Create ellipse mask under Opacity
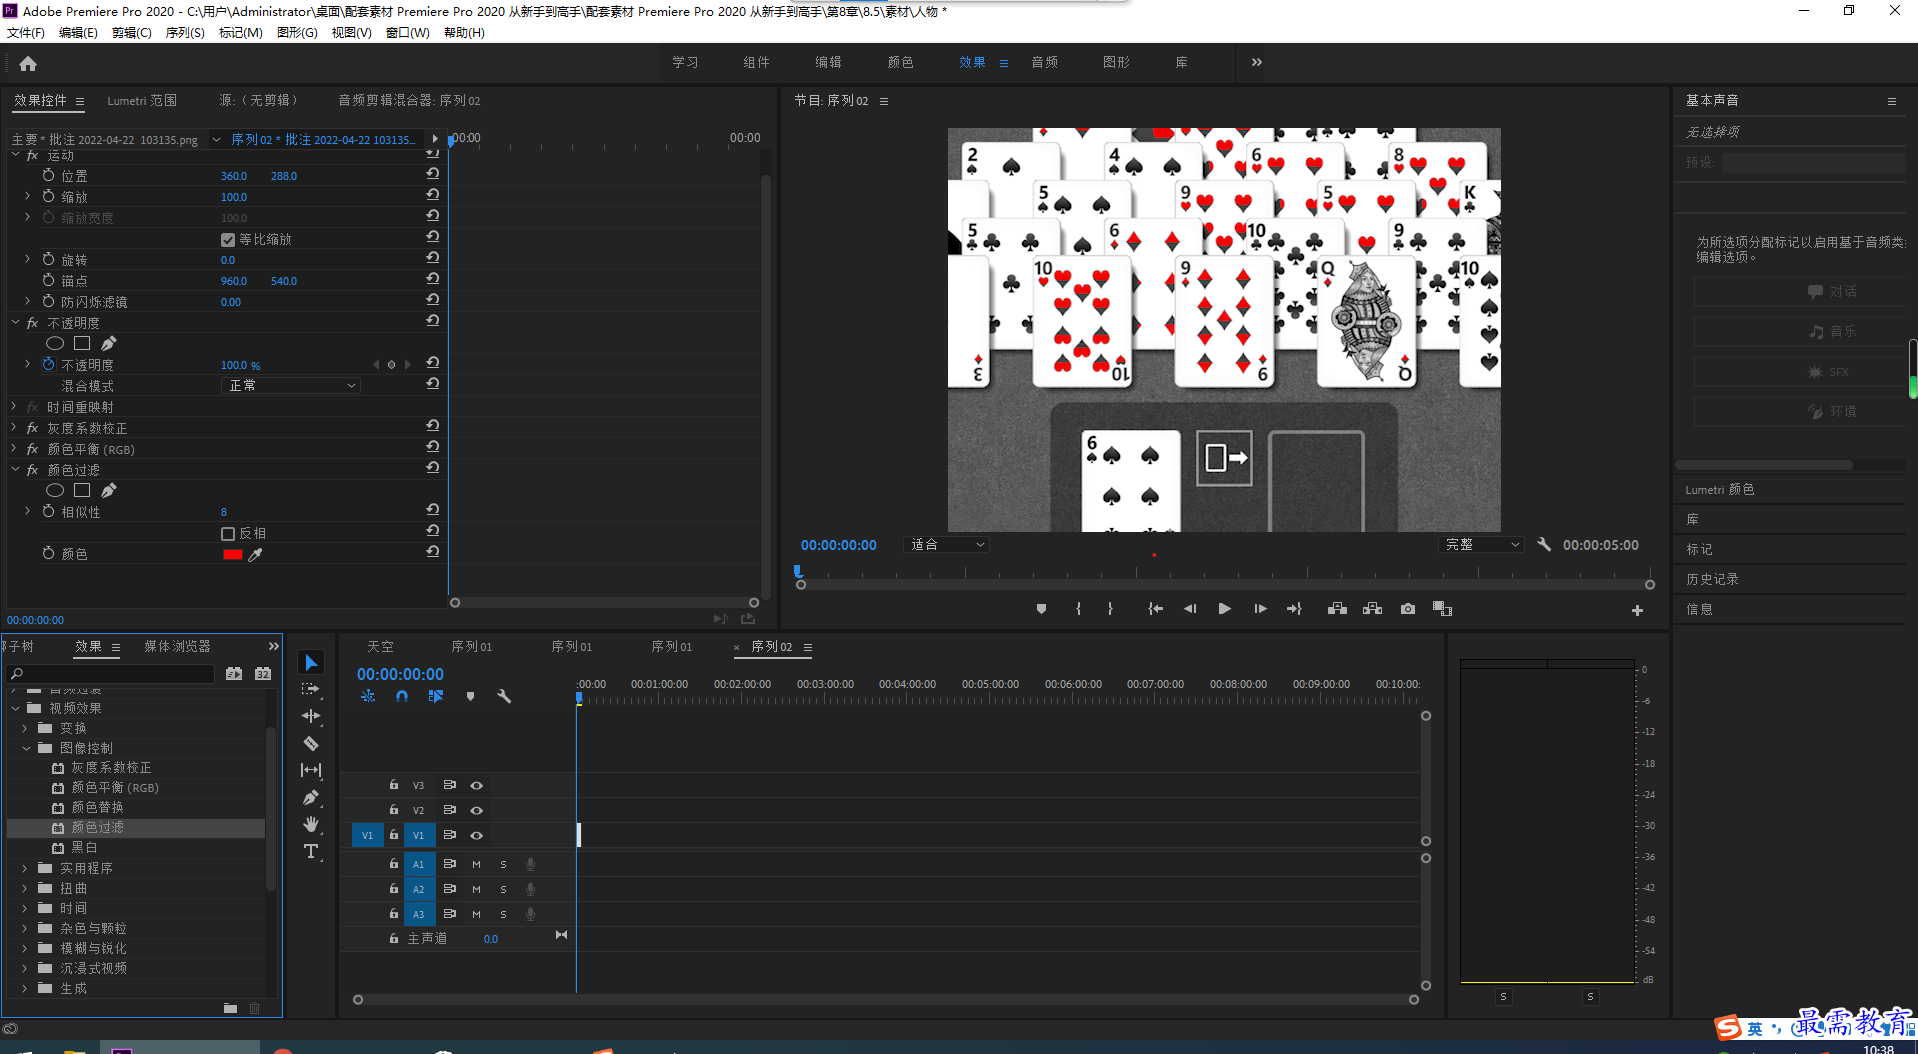Screen dimensions: 1918x1054 [x=55, y=343]
